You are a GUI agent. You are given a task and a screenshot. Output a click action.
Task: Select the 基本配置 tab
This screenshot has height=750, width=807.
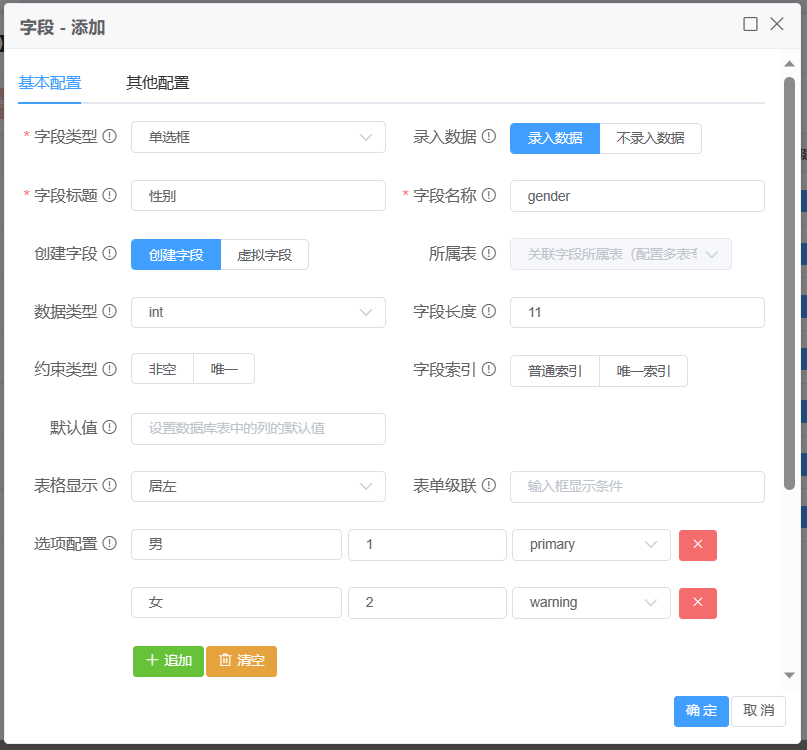pos(50,83)
